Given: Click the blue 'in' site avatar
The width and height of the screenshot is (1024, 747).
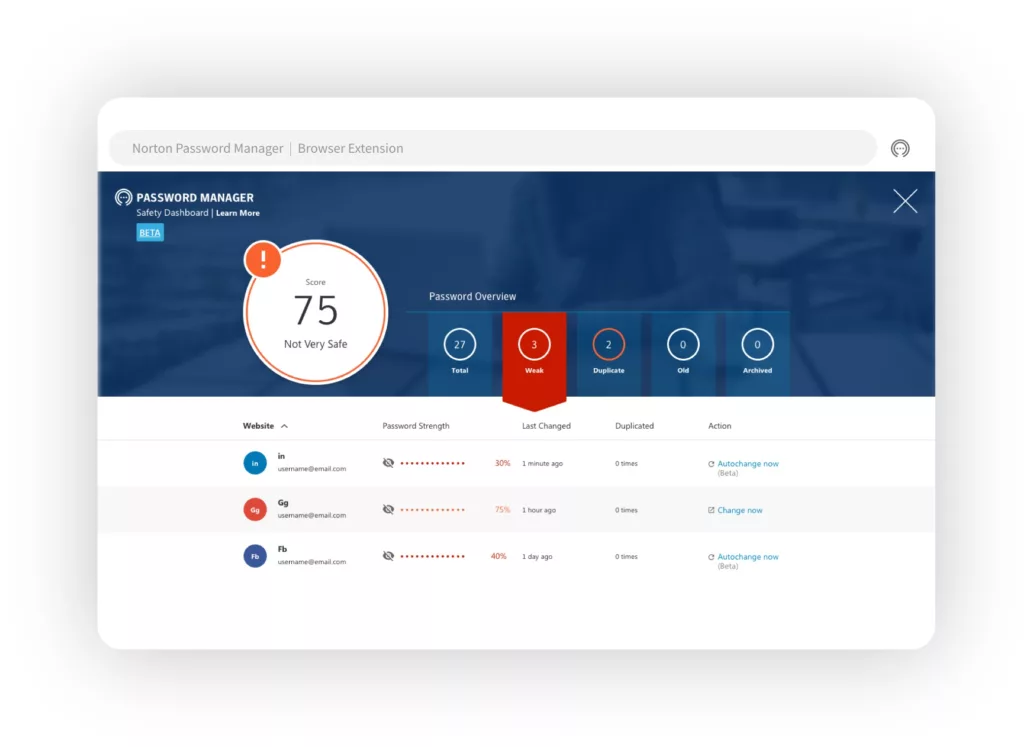Looking at the screenshot, I should click(255, 463).
